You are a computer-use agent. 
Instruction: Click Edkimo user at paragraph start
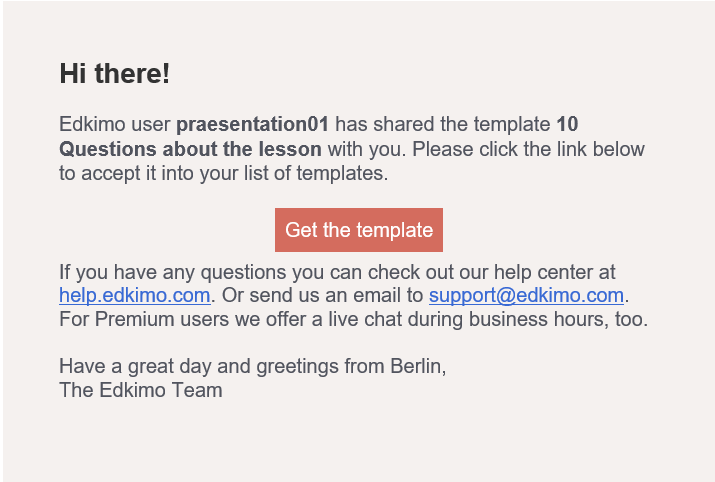tap(115, 124)
